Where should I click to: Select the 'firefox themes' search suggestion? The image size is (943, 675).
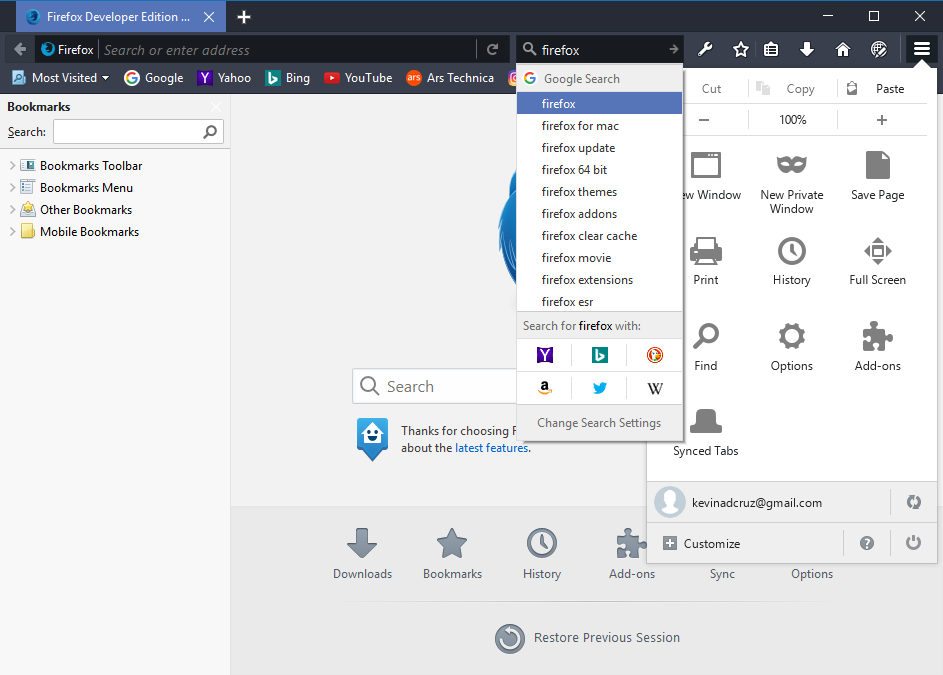pyautogui.click(x=579, y=192)
